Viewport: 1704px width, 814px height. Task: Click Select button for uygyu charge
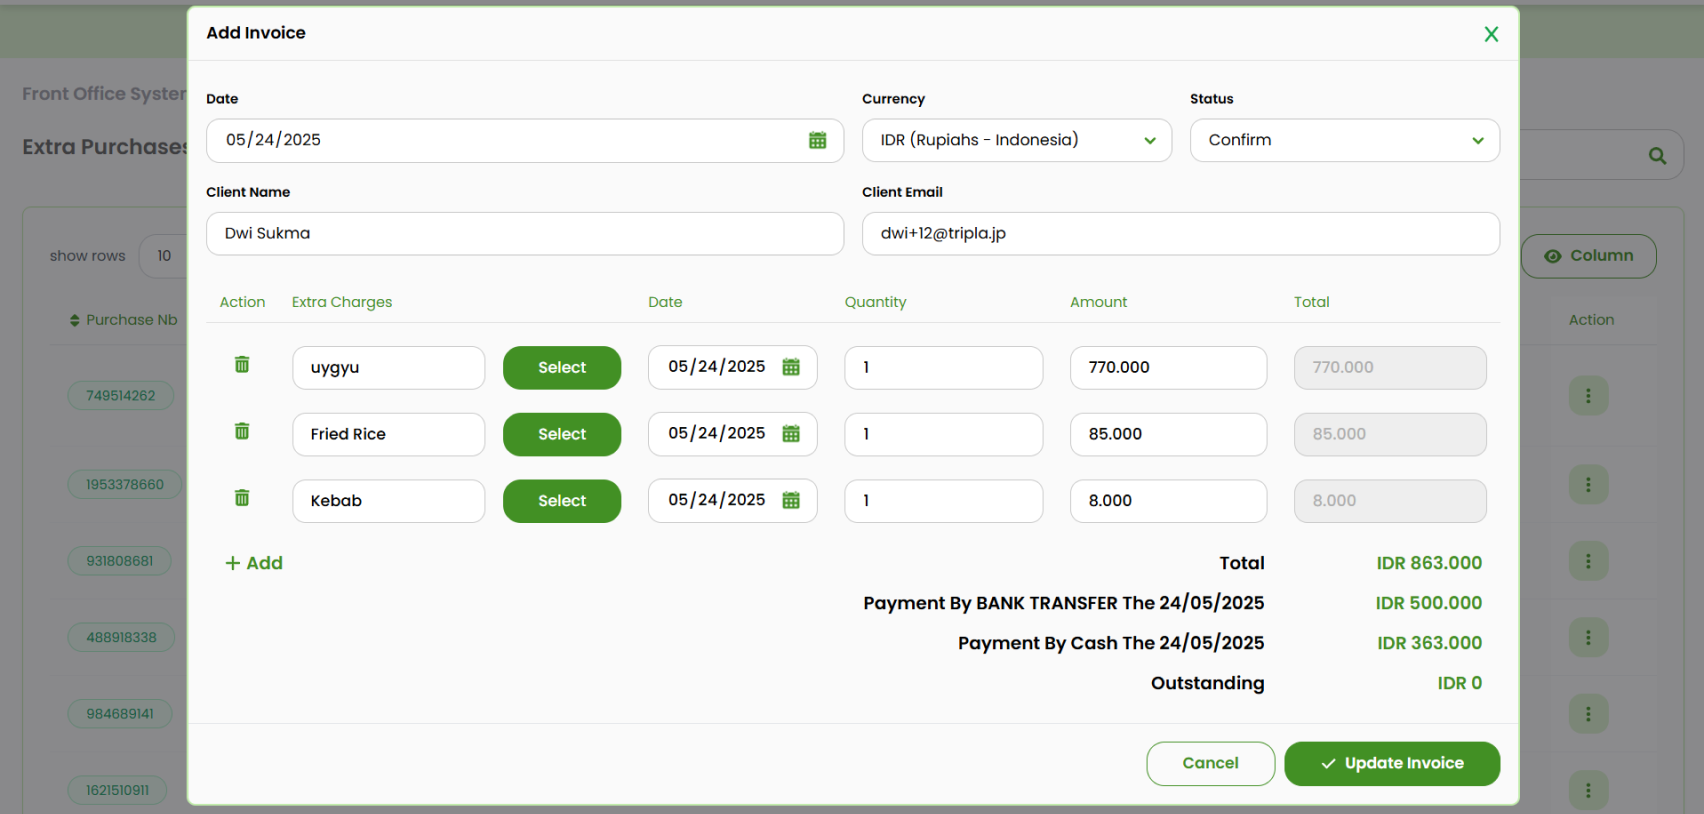562,367
